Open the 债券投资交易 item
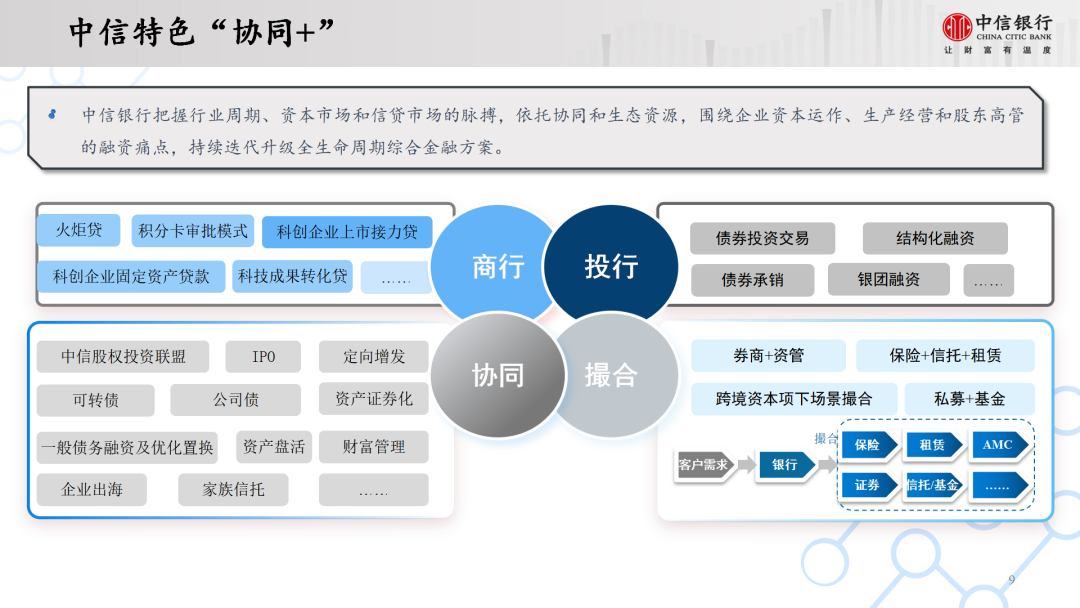 pyautogui.click(x=764, y=238)
